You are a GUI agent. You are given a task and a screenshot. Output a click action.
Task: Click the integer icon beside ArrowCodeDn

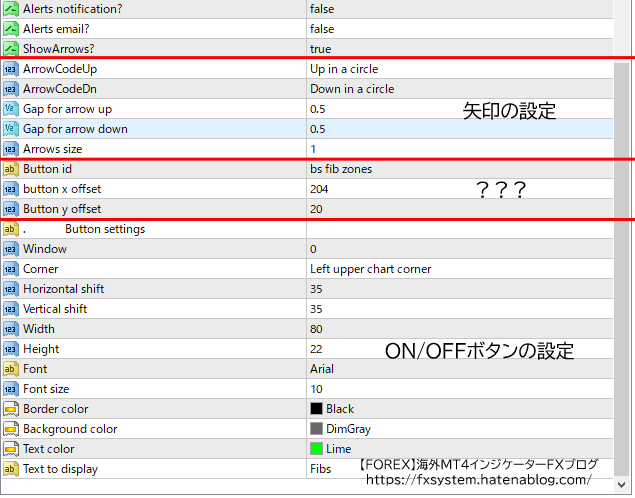pyautogui.click(x=11, y=89)
